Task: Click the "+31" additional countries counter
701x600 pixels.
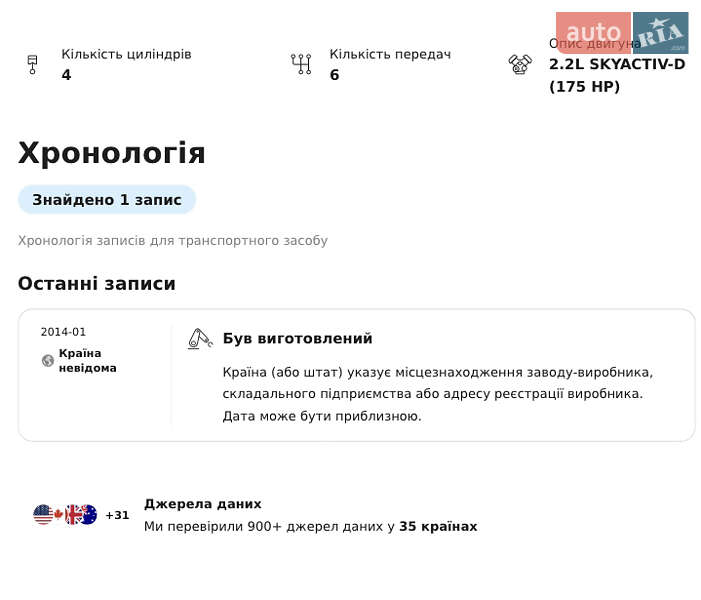Action: (117, 516)
